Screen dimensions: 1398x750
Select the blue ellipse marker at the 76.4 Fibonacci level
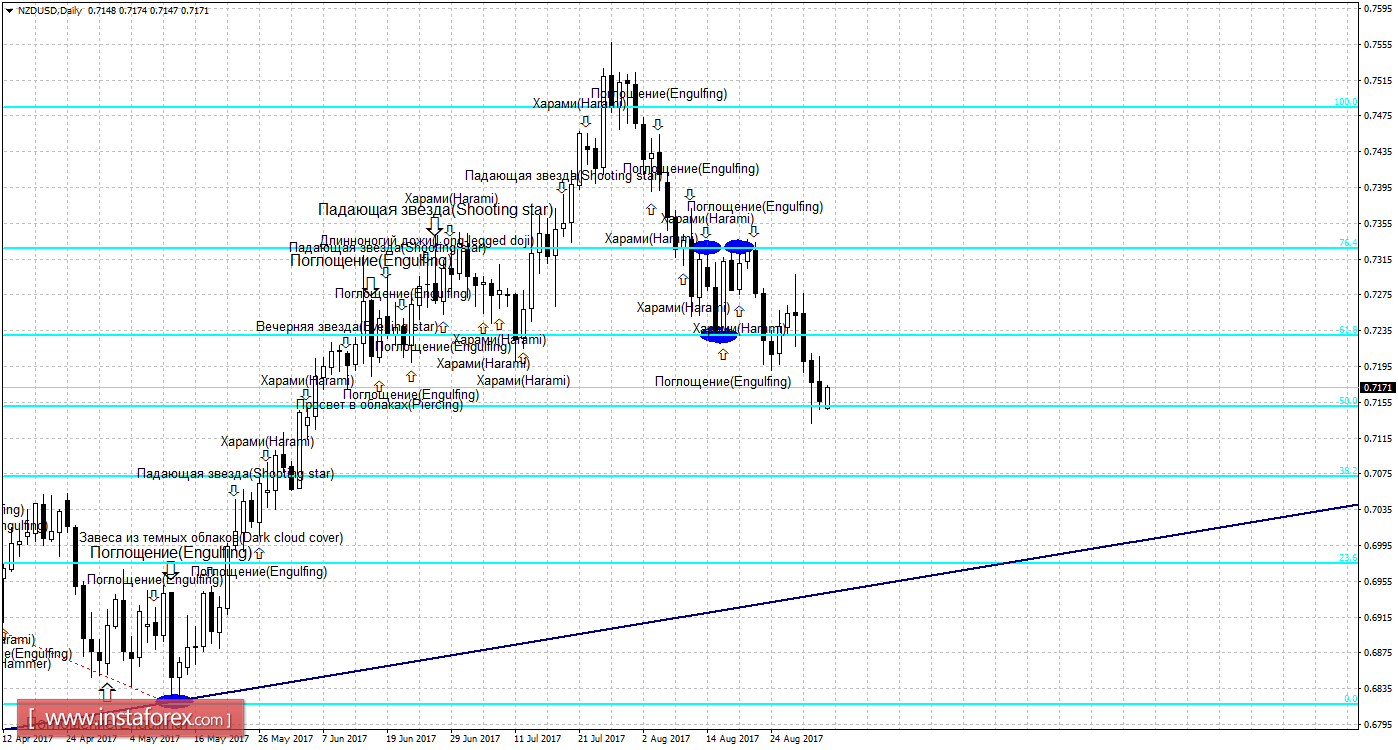click(708, 247)
